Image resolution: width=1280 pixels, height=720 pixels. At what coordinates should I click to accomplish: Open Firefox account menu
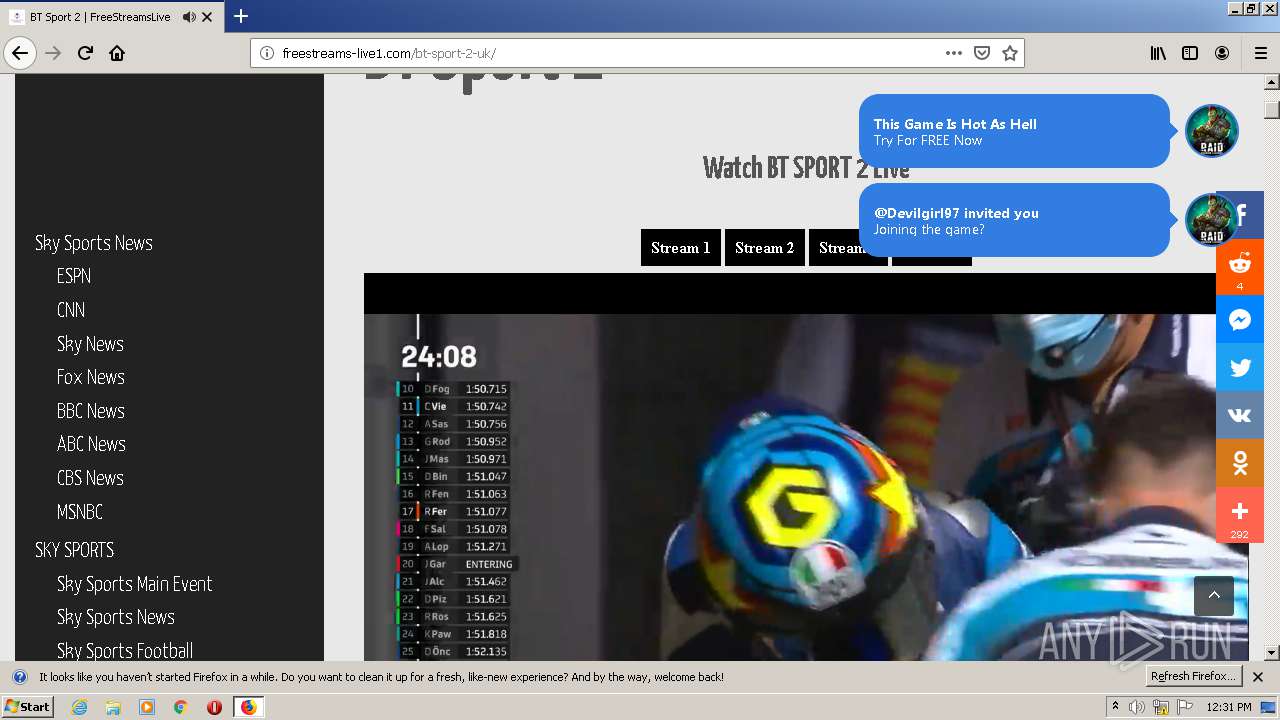point(1222,53)
